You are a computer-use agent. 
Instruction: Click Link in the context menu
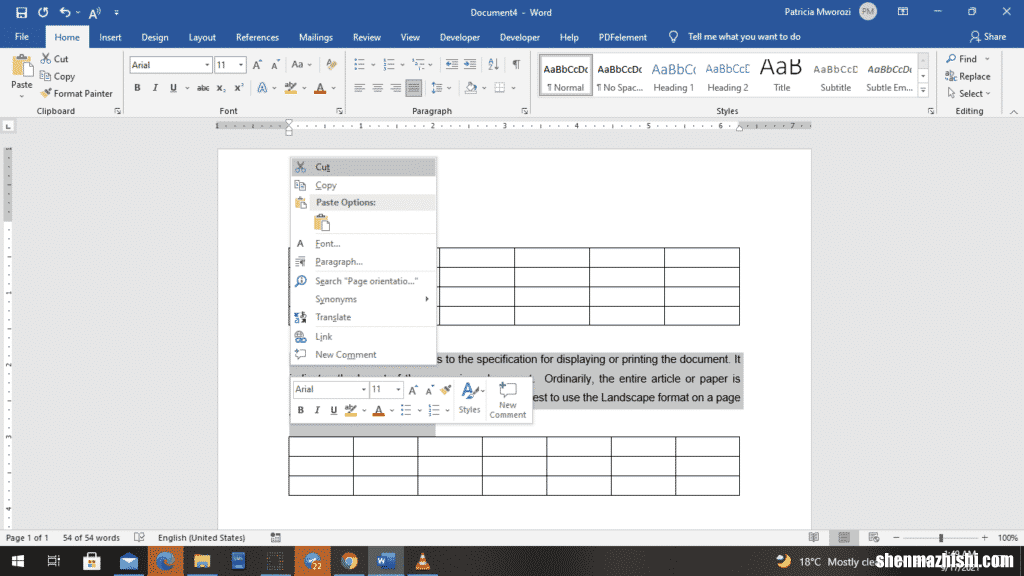(x=363, y=337)
